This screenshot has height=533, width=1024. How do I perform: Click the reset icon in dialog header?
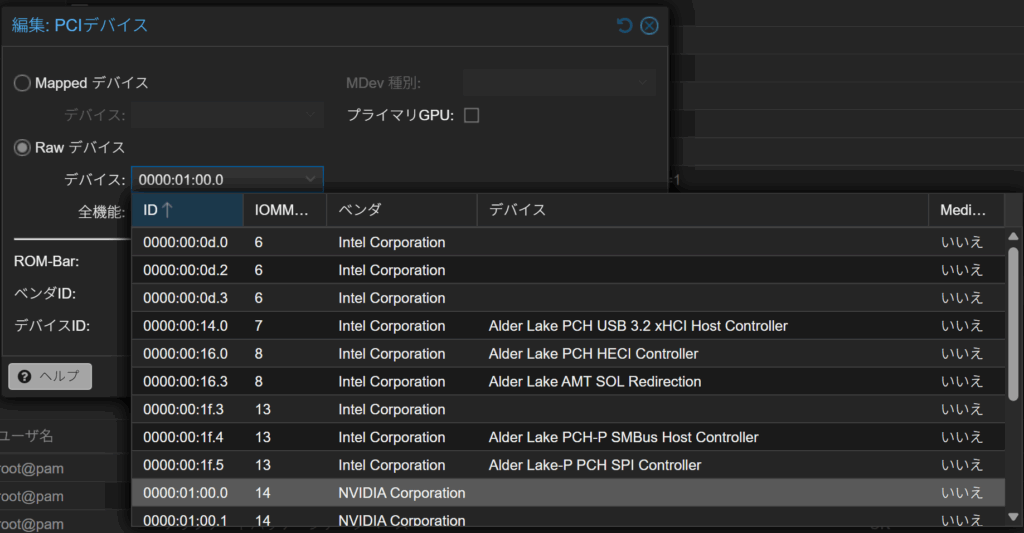point(625,25)
